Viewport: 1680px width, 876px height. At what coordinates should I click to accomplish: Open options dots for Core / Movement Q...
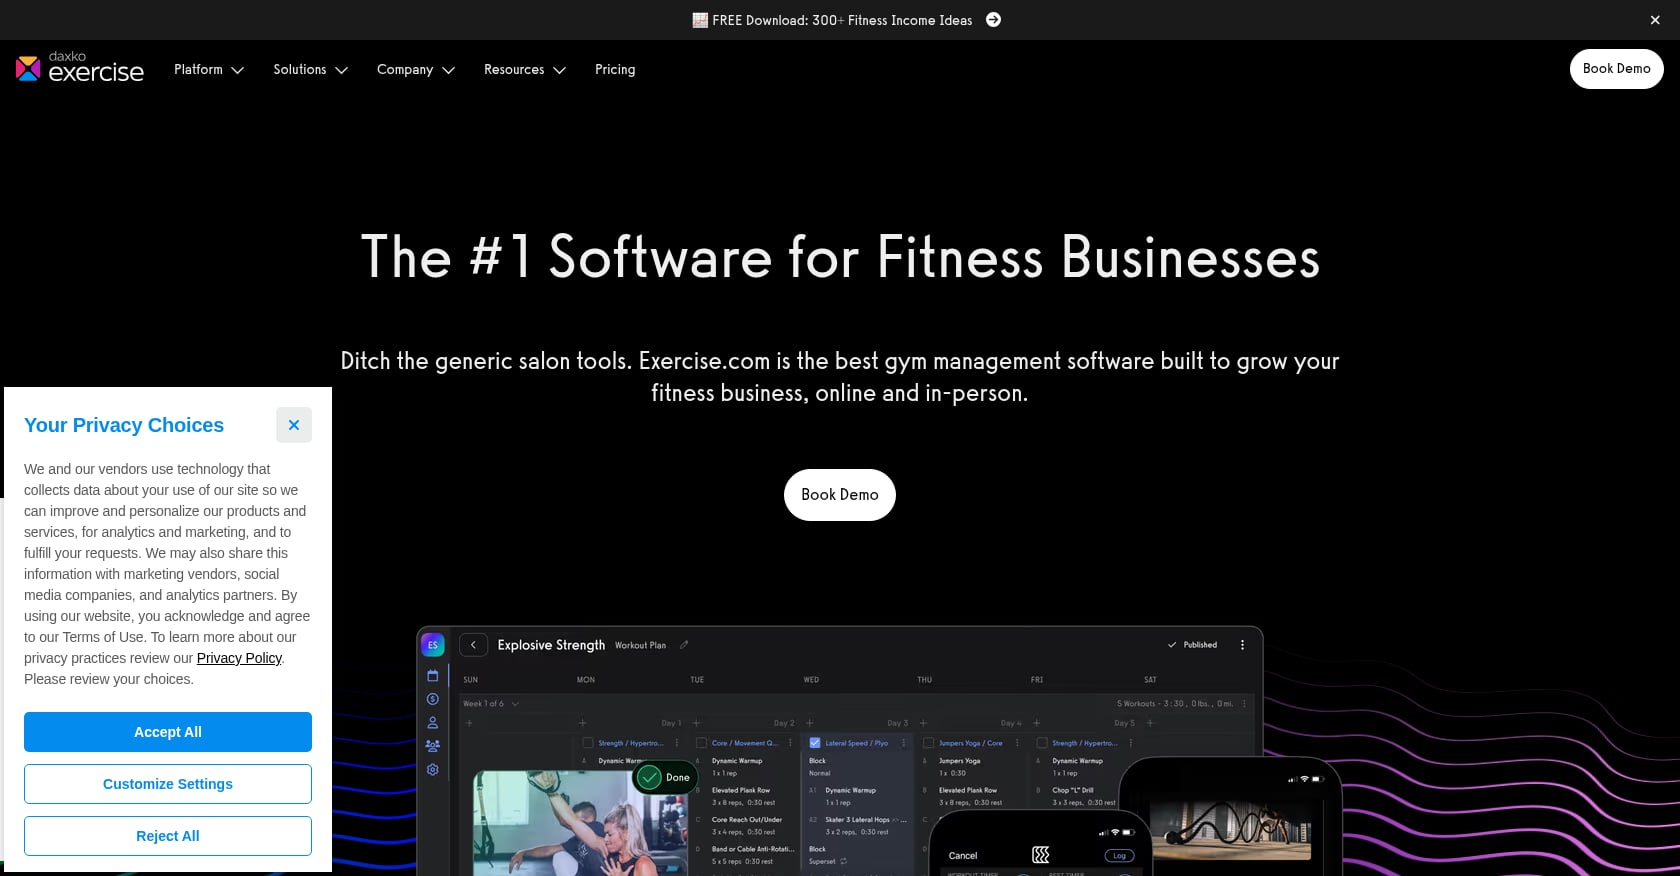(x=791, y=743)
